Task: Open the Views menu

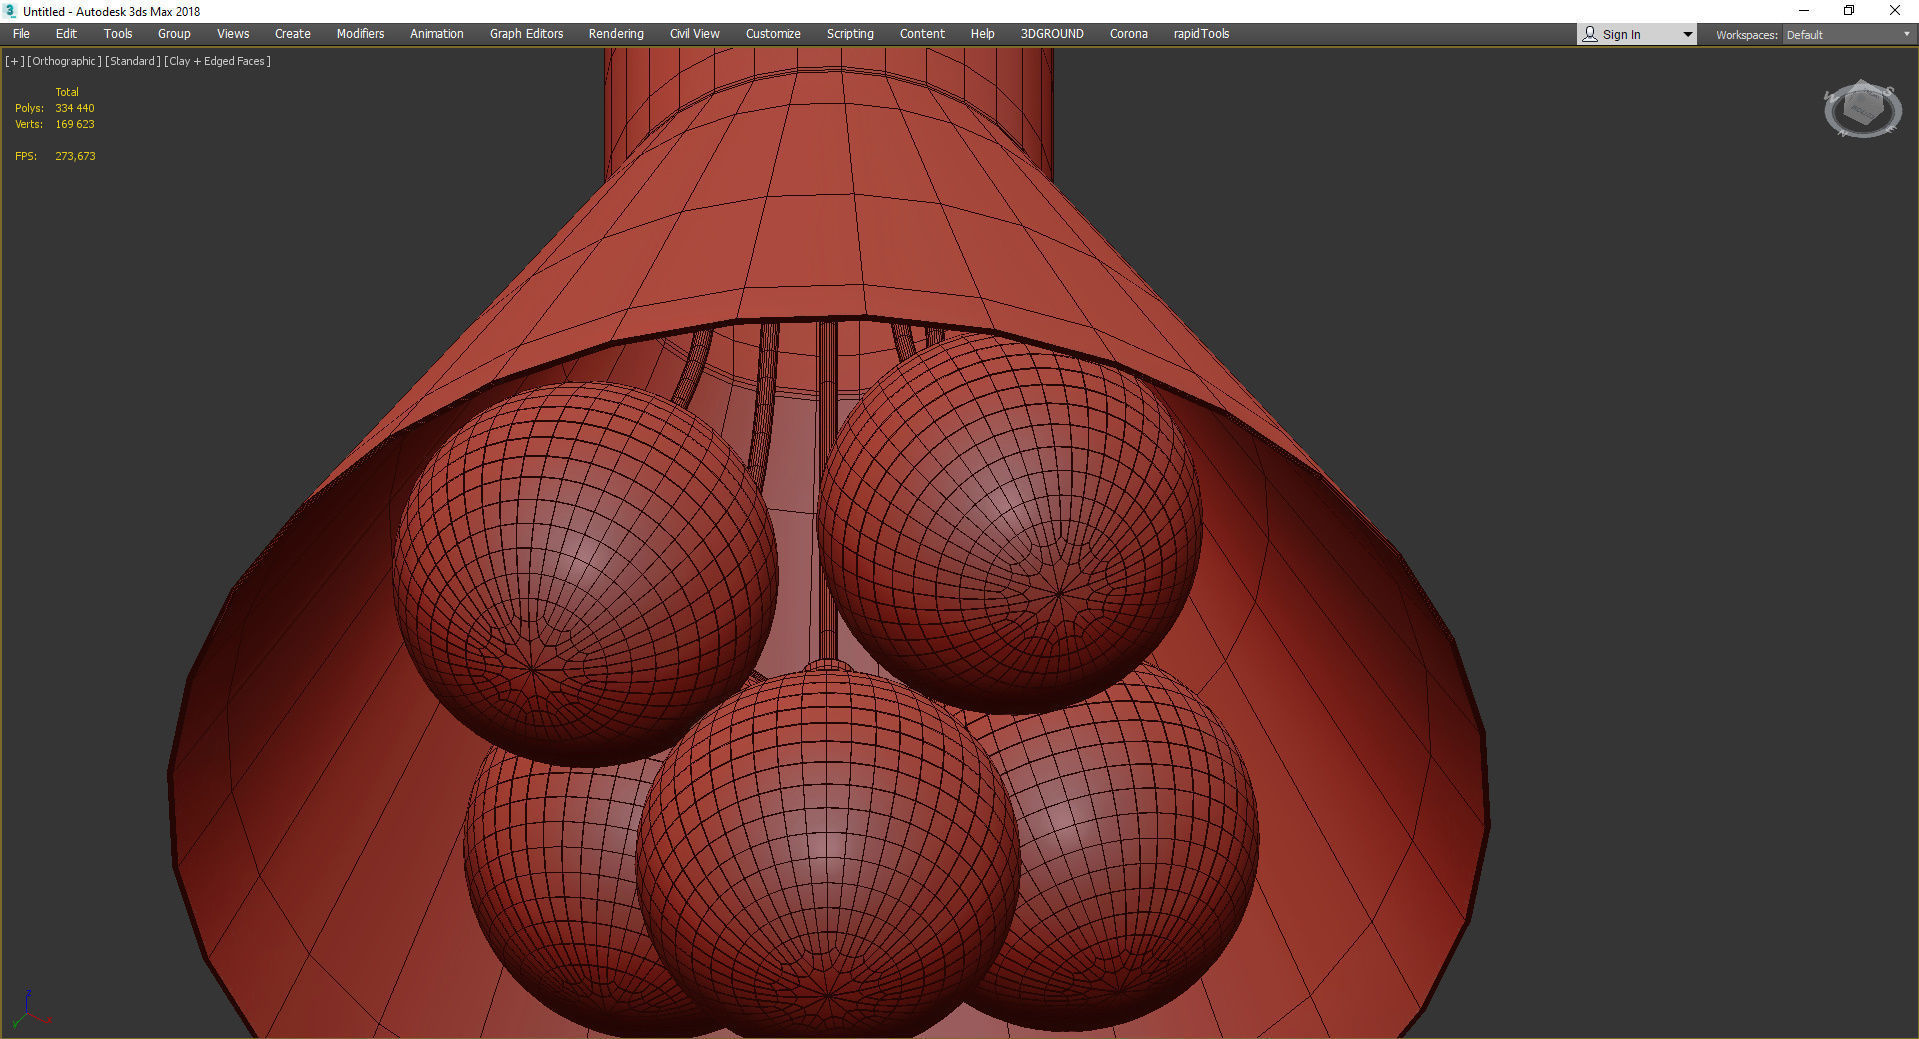Action: 233,34
